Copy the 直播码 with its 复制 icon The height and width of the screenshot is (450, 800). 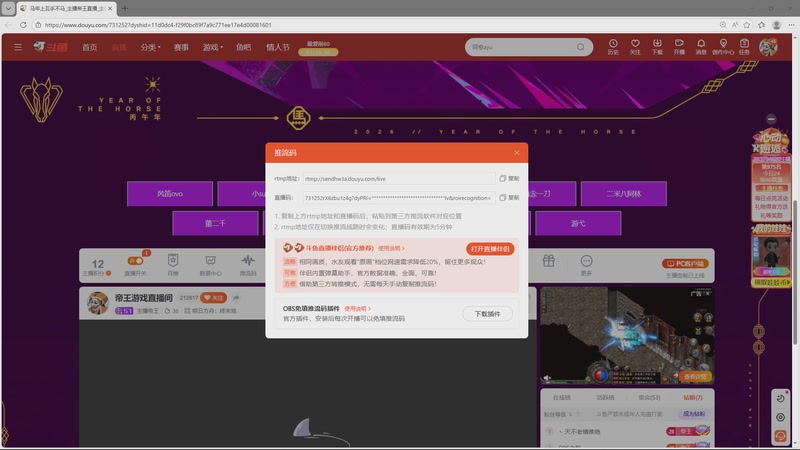click(x=509, y=197)
